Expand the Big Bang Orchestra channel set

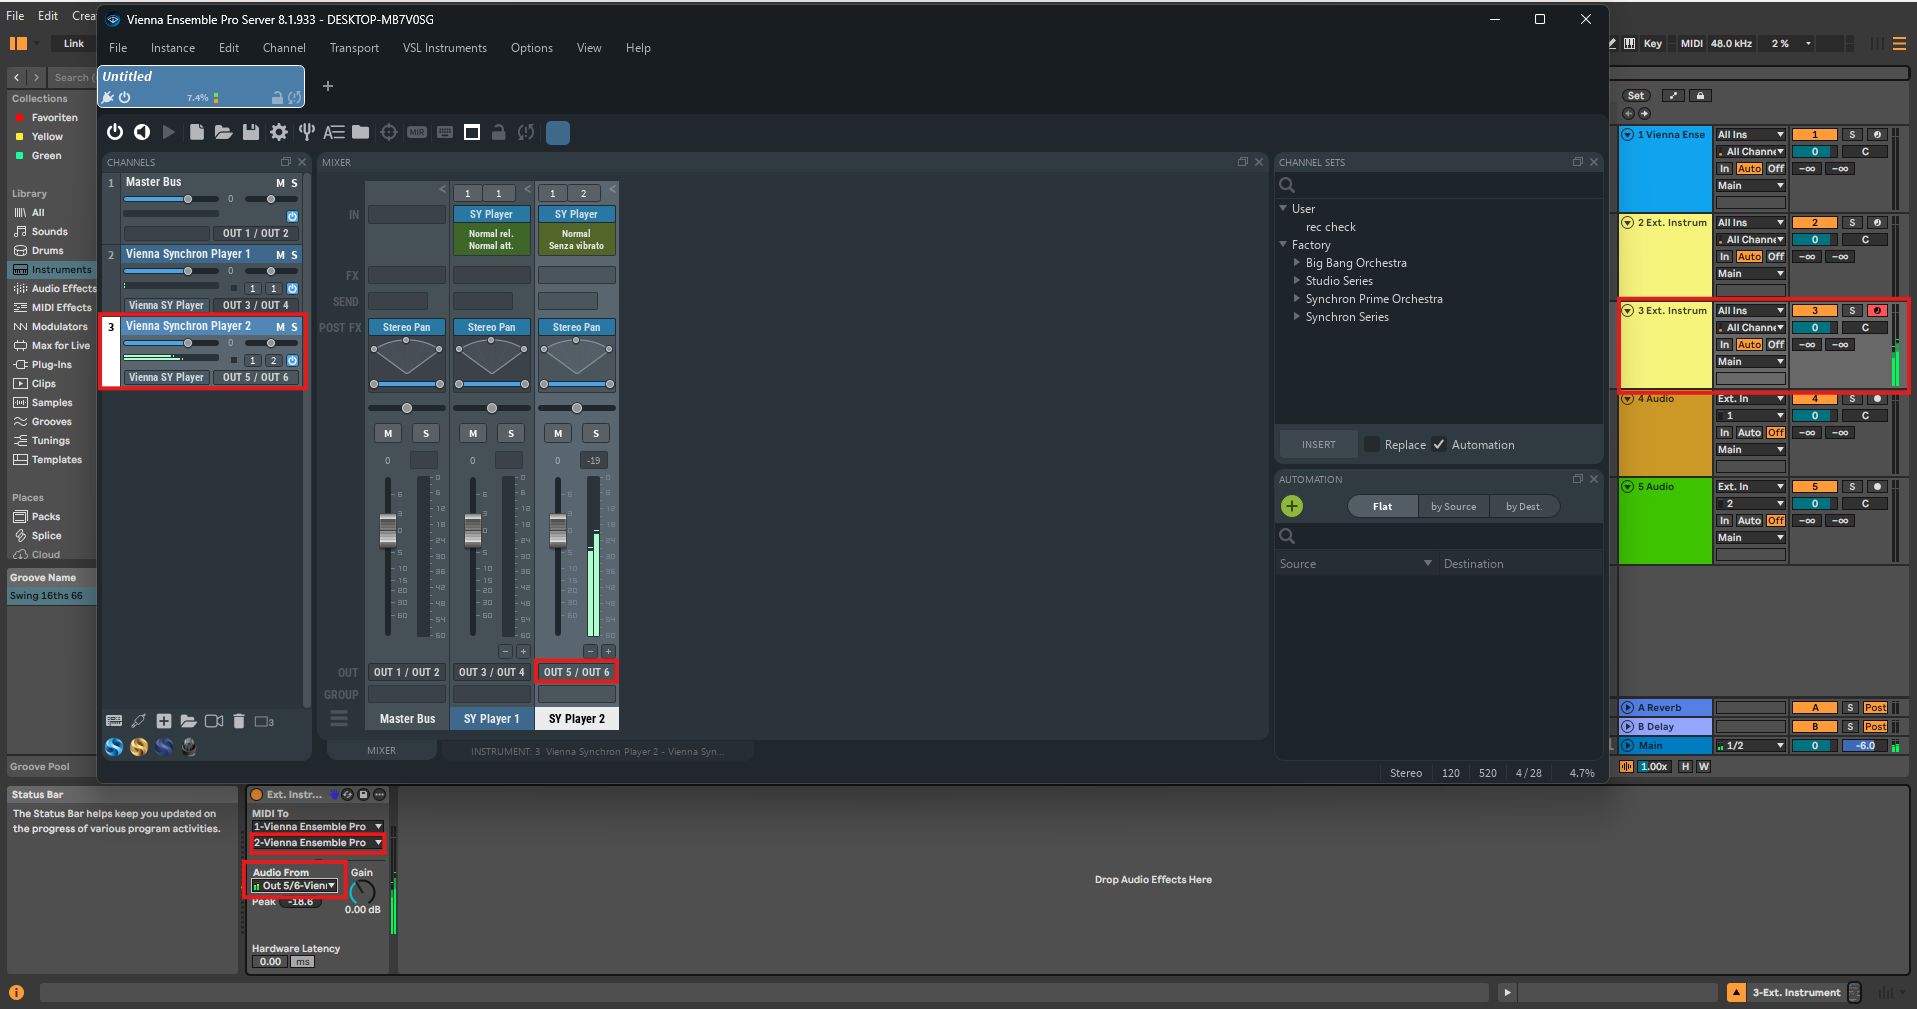pos(1297,263)
